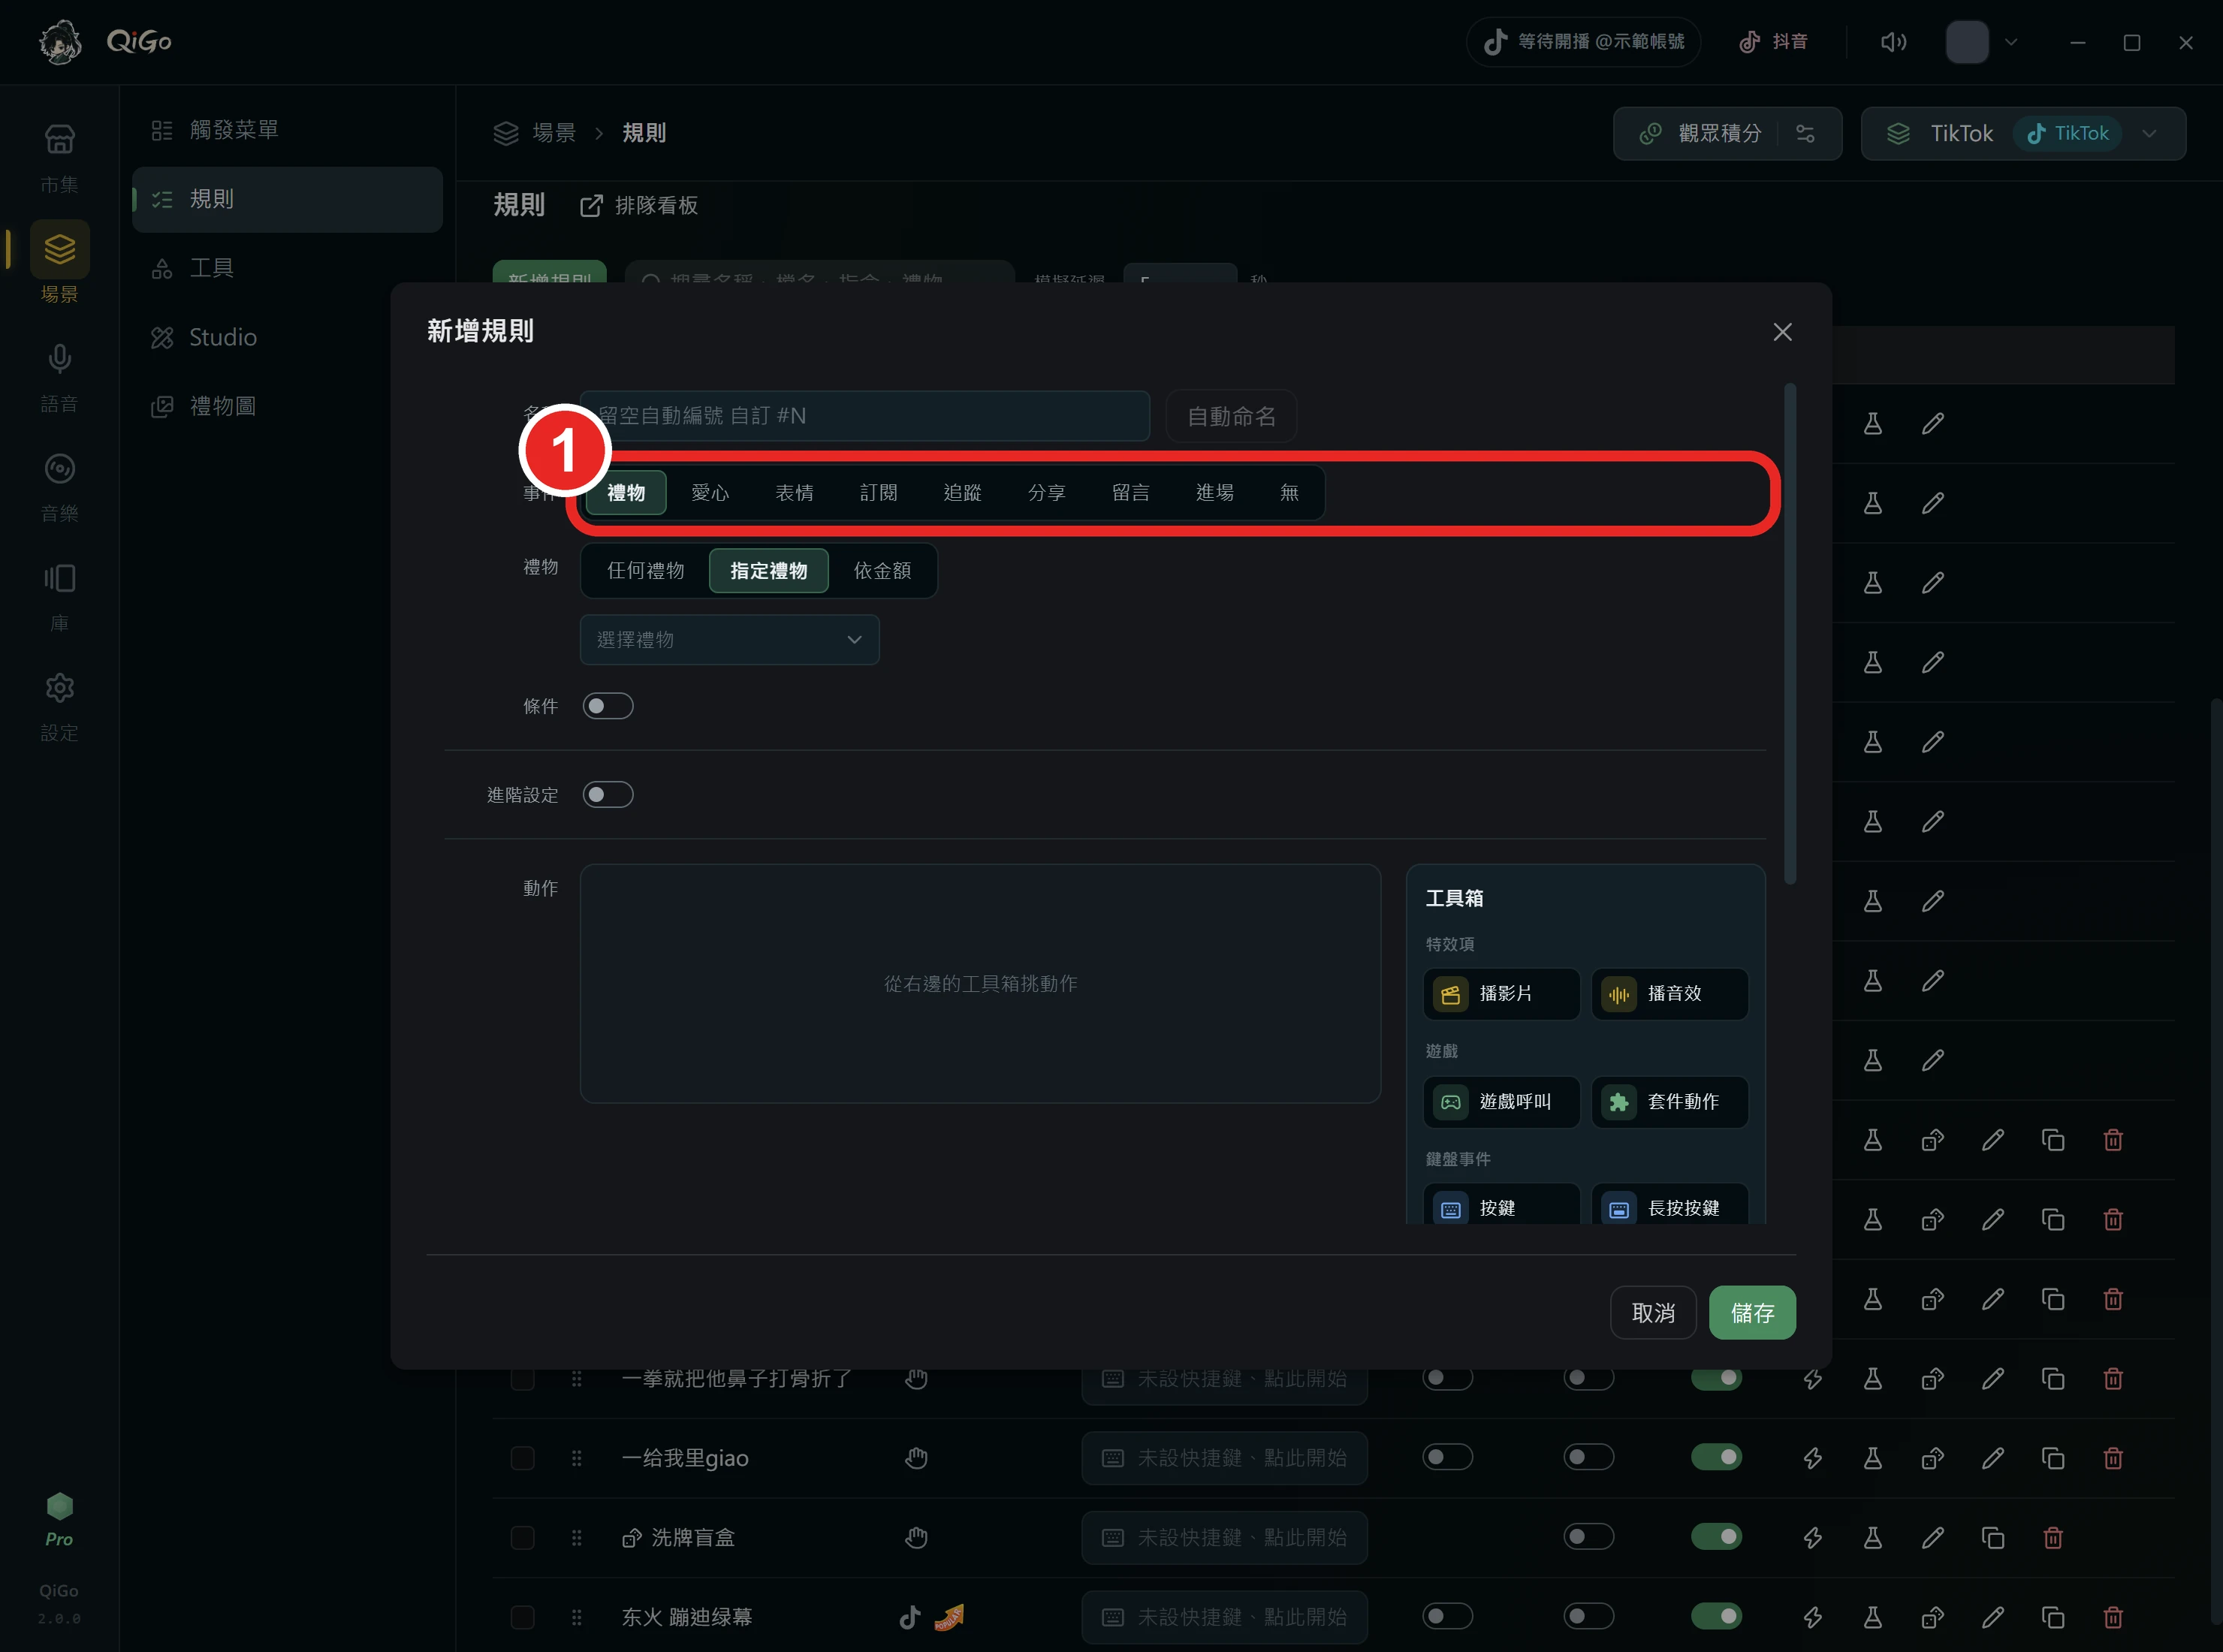Screen dimensions: 2223x1652
Task: Click the dialog's vertical scrollbar
Action: click(x=1790, y=634)
